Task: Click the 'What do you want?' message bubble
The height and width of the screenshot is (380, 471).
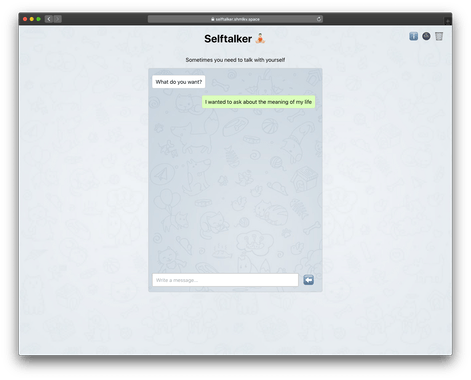Action: (x=179, y=82)
